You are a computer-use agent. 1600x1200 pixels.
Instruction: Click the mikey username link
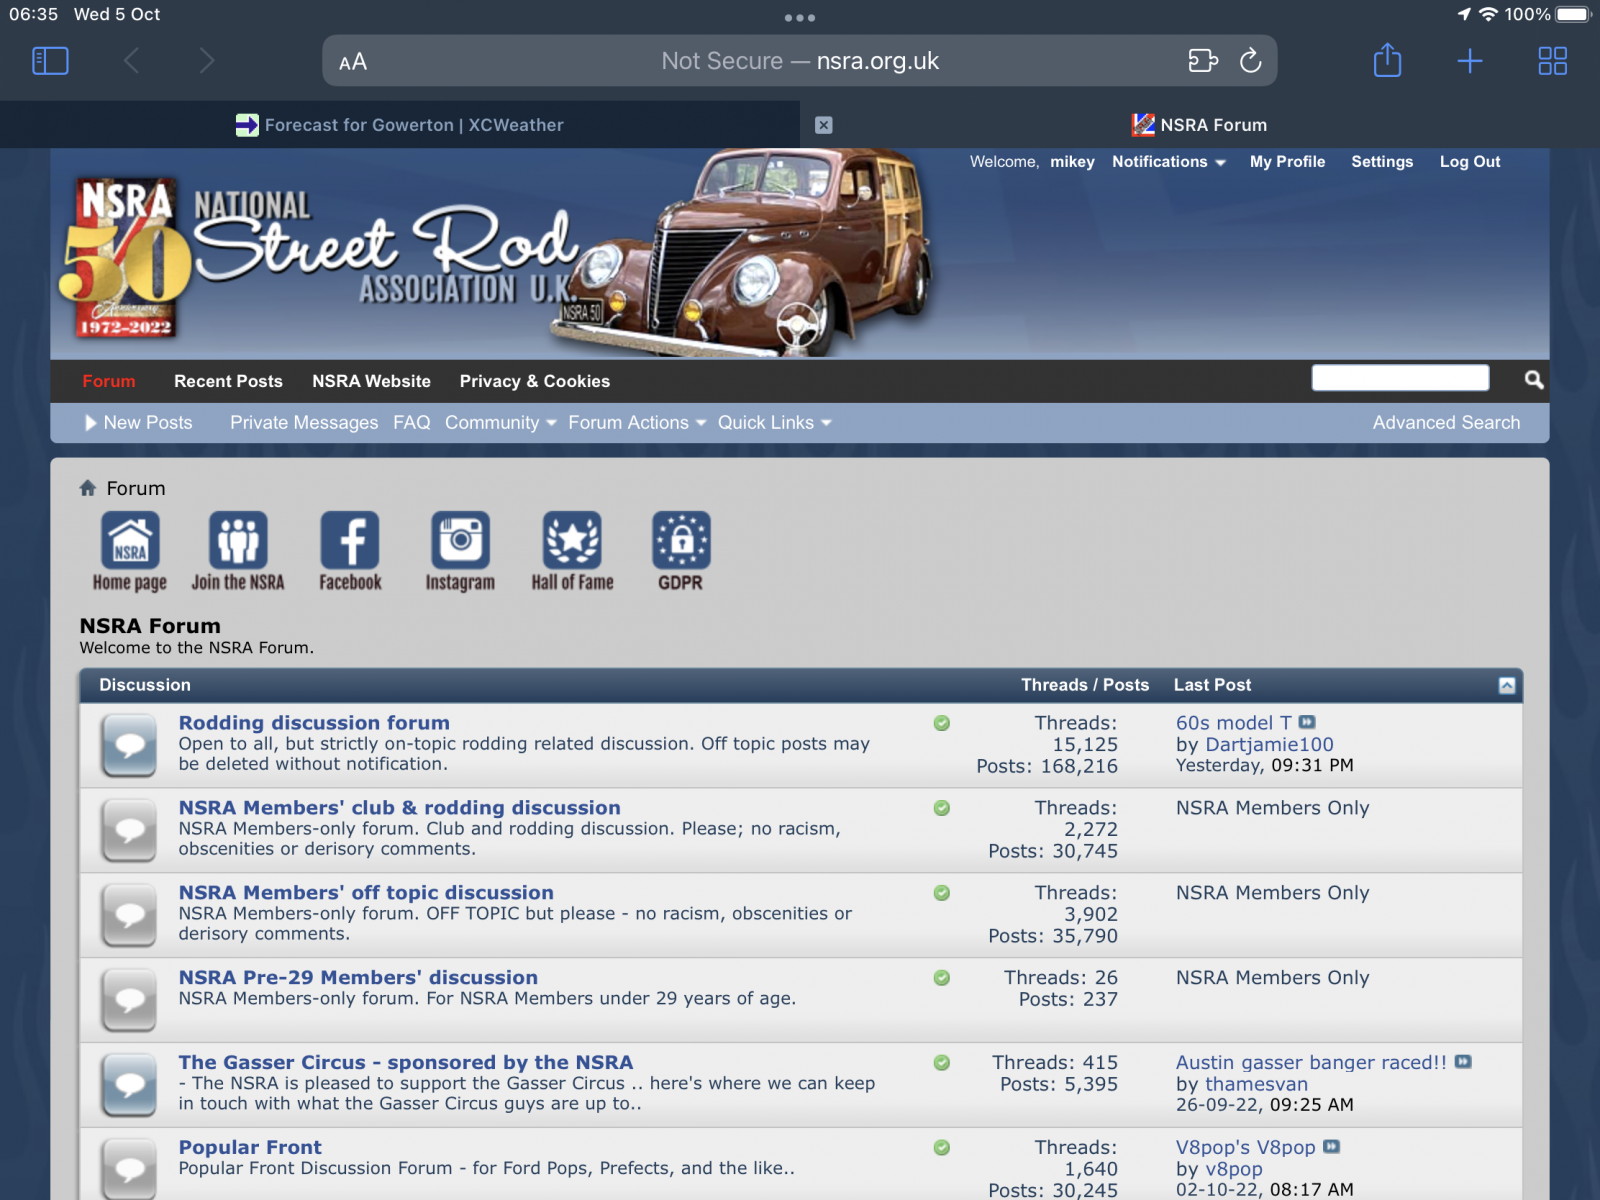tap(1072, 162)
